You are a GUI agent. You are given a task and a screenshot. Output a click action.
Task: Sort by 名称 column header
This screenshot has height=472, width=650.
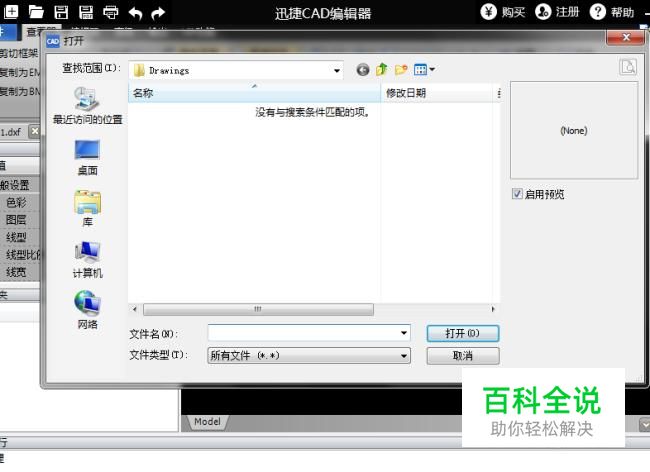click(x=254, y=93)
